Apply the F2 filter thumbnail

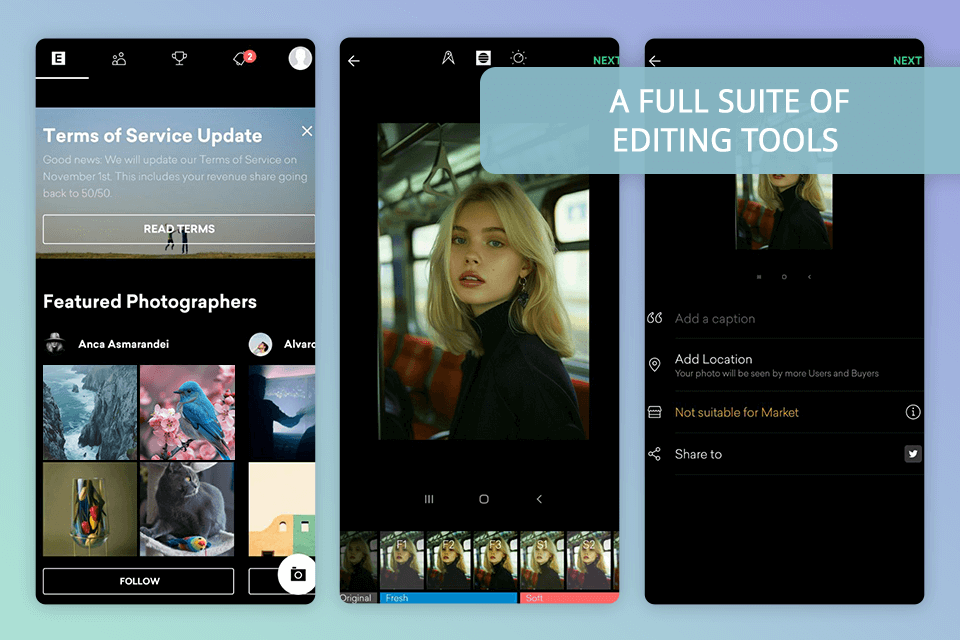coord(448,560)
